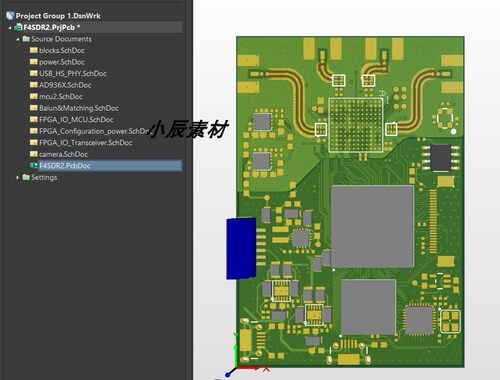
Task: Collapse the F4SDR2.PrjPcb project node
Action: (10, 27)
